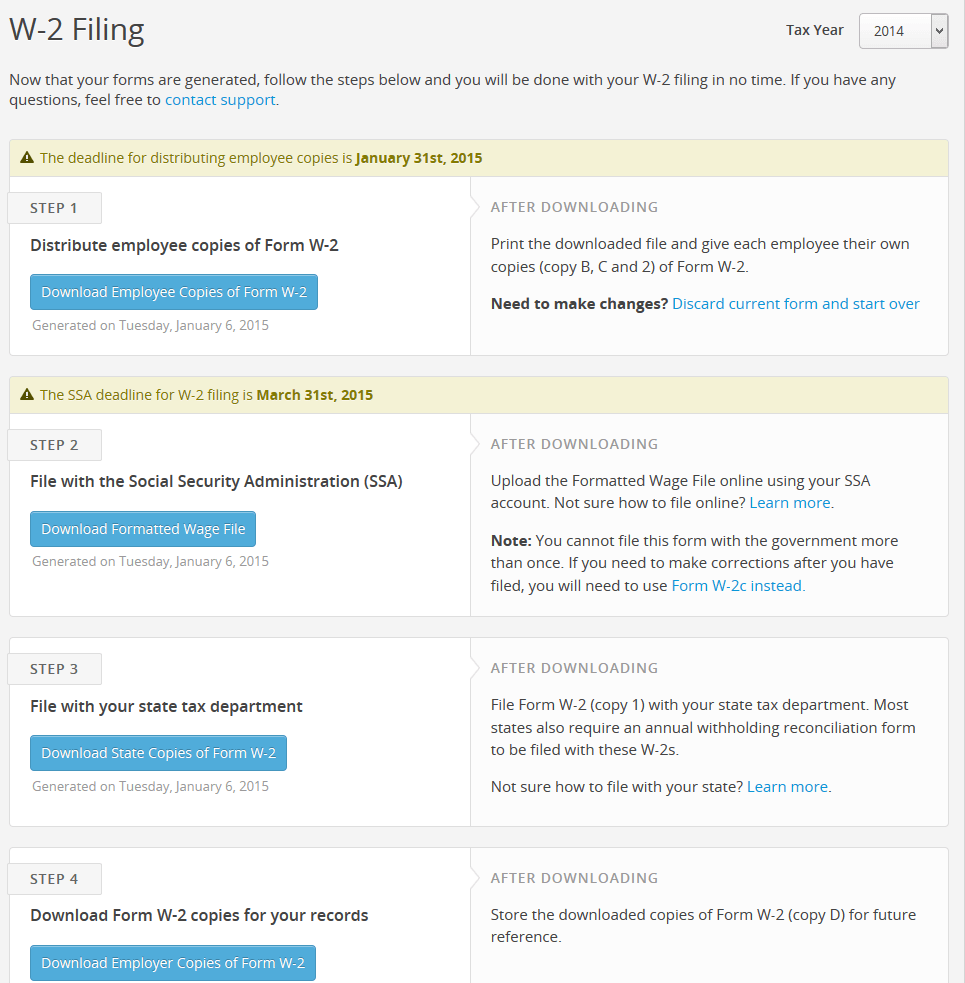965x983 pixels.
Task: Follow the Form W-2c instead link
Action: click(x=737, y=586)
